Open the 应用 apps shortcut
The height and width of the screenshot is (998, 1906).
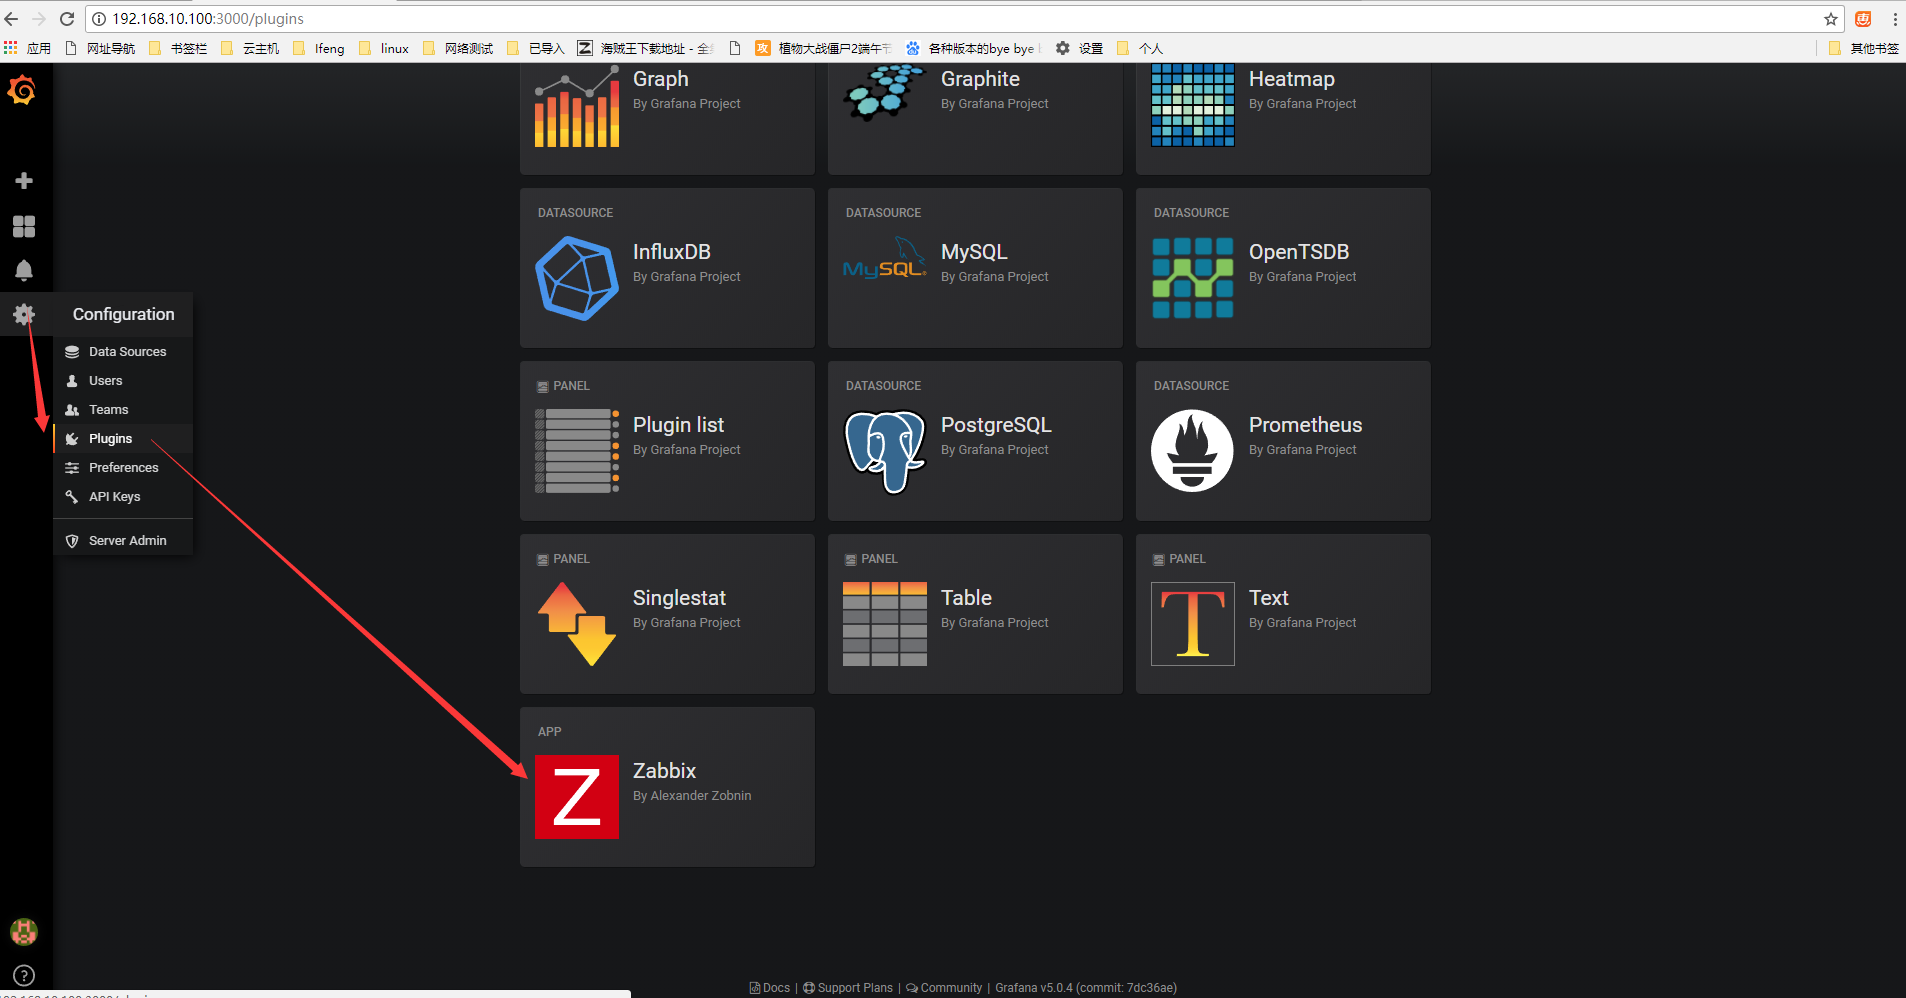point(27,48)
